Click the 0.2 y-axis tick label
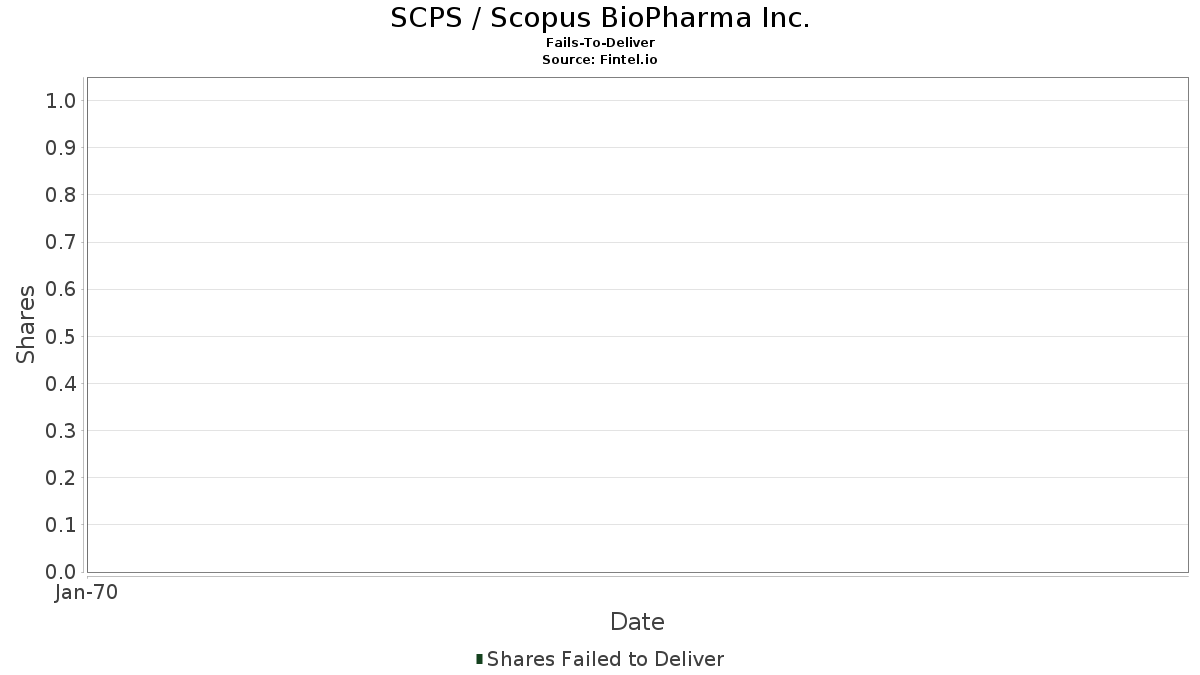The height and width of the screenshot is (675, 1200). 61,478
